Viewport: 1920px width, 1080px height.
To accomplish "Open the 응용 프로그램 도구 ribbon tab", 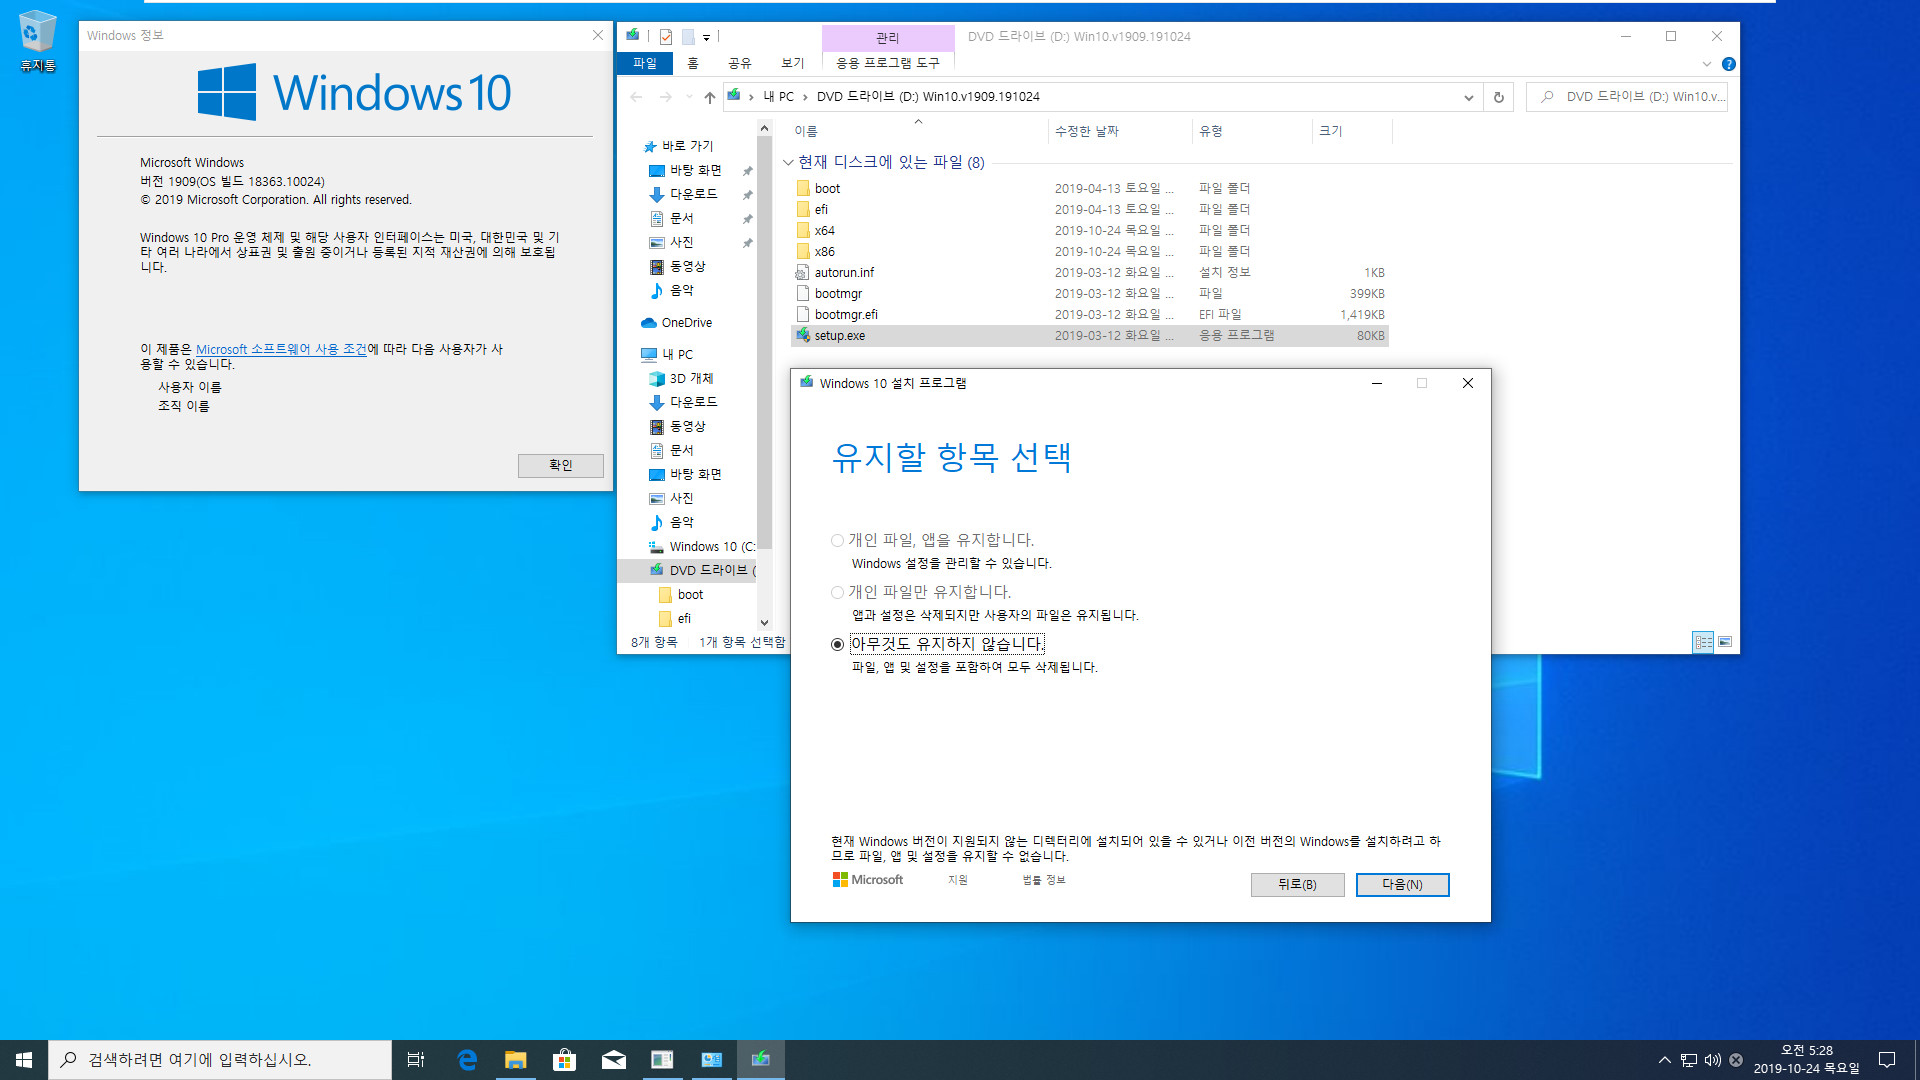I will click(x=888, y=63).
